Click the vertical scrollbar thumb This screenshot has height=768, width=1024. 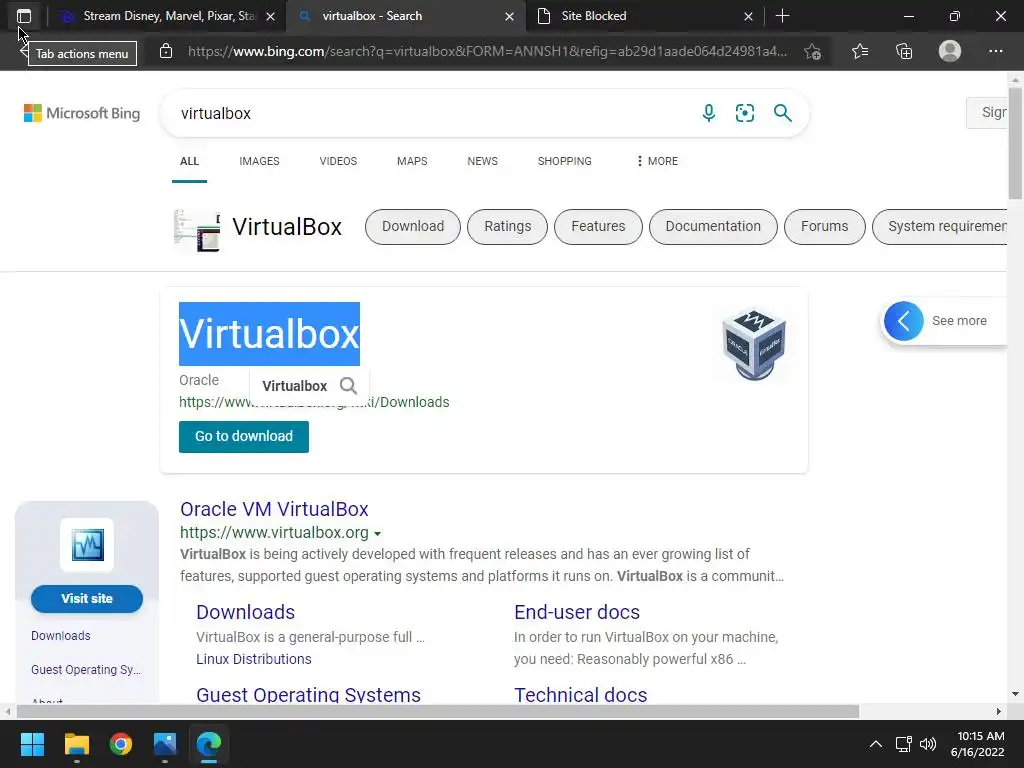(x=1015, y=143)
